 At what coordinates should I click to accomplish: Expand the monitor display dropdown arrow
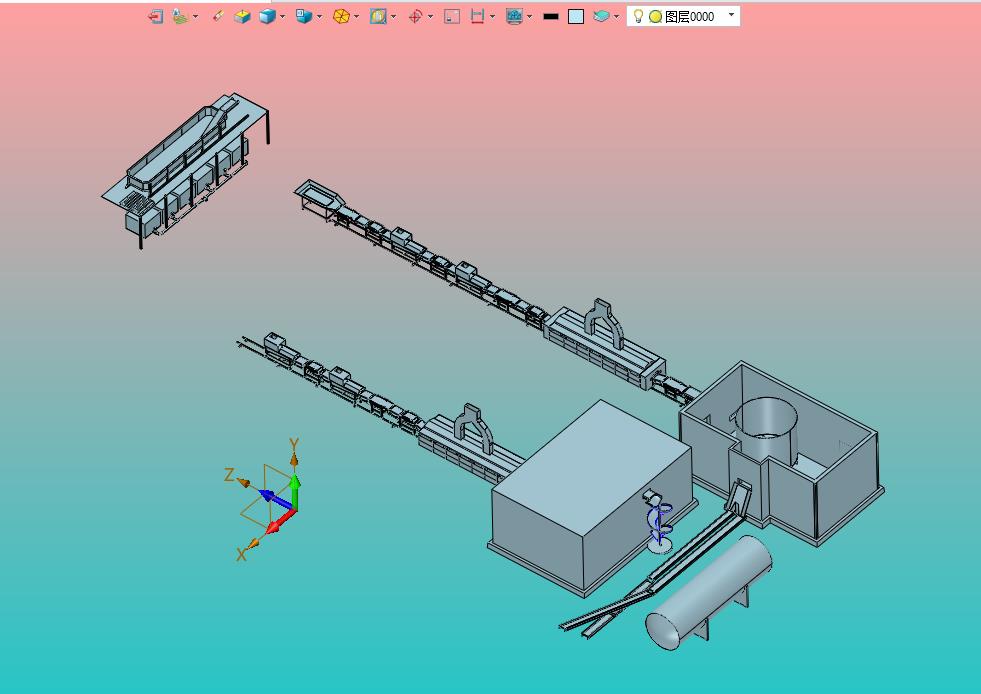click(530, 17)
